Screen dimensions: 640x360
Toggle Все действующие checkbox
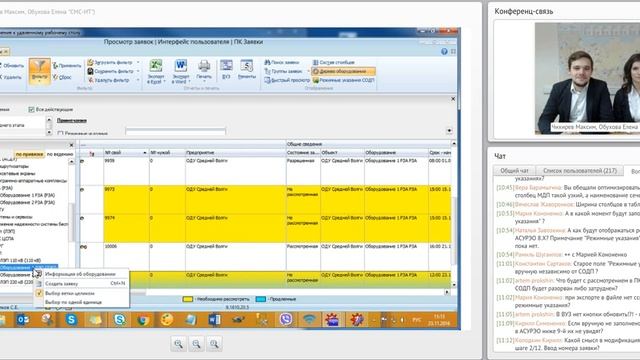[31, 109]
